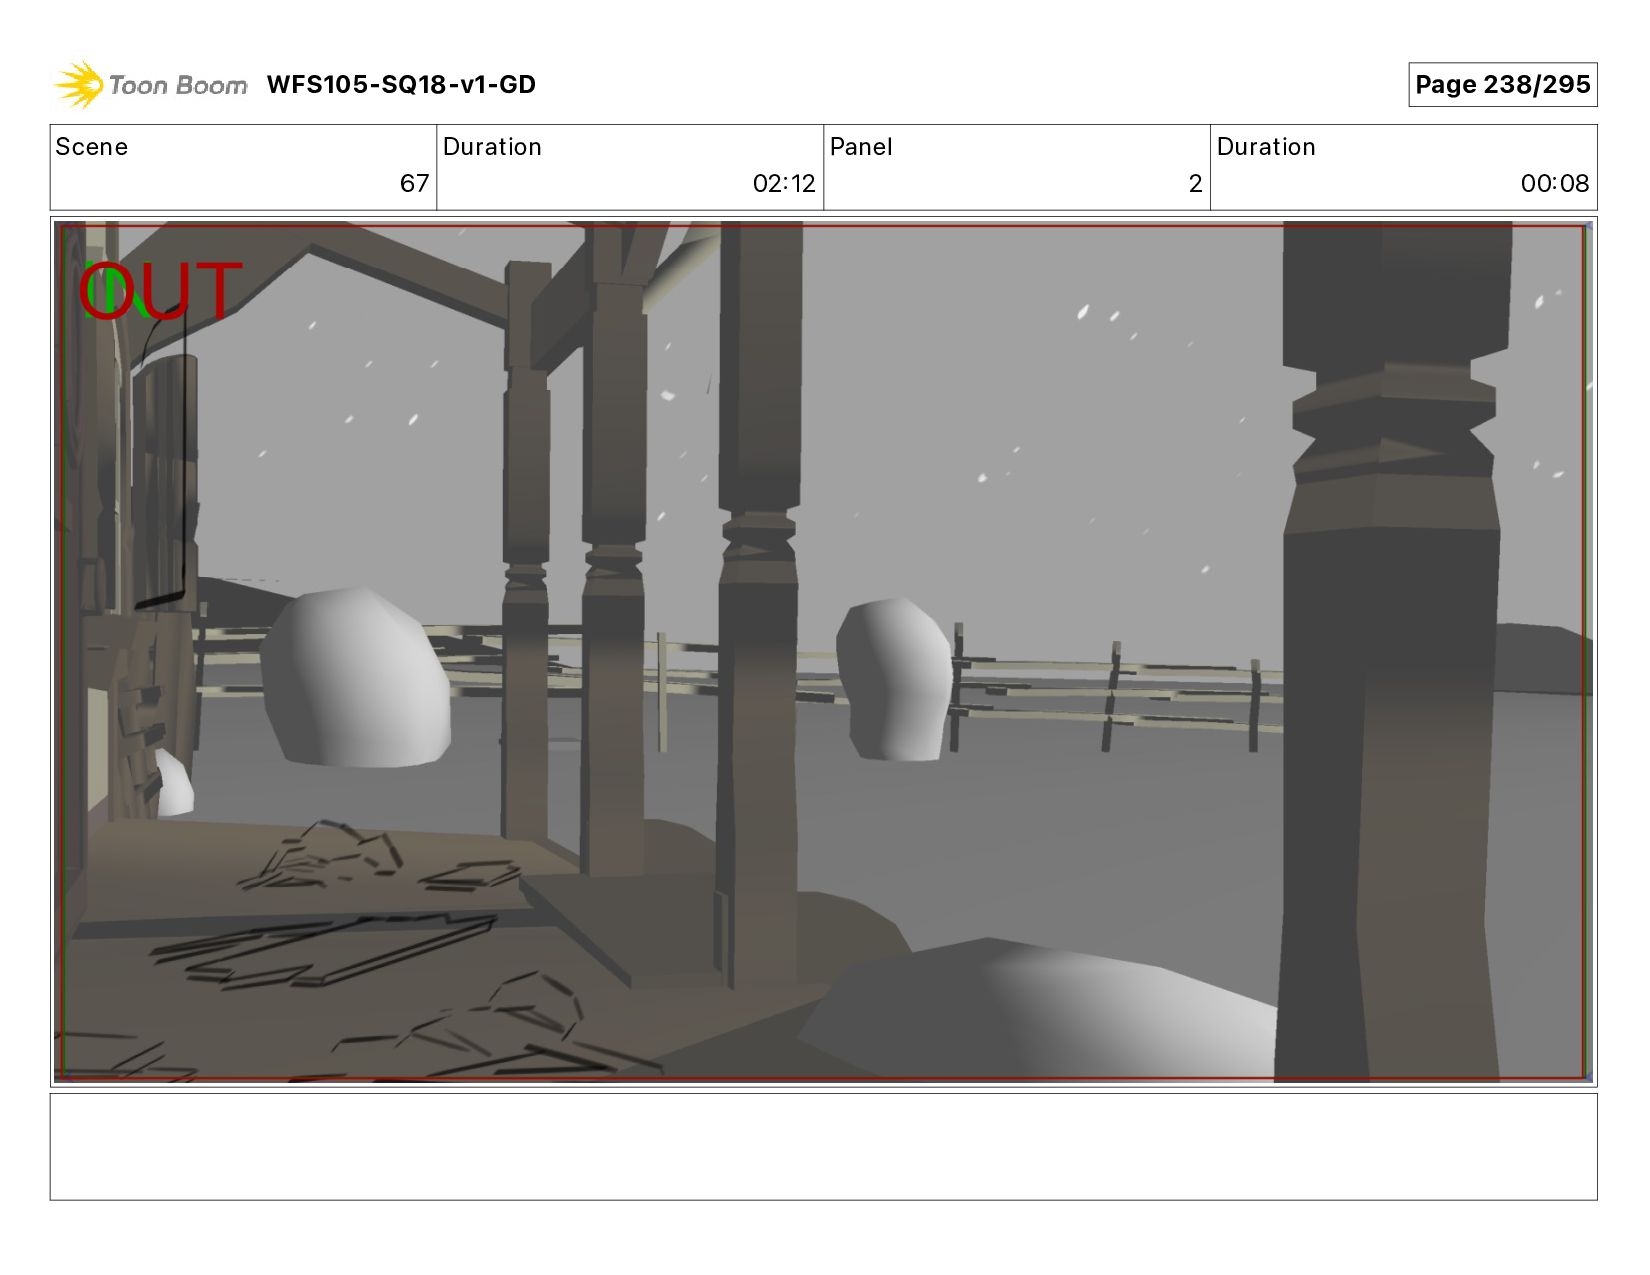
Task: Click the red OUT marker text
Action: pos(161,291)
